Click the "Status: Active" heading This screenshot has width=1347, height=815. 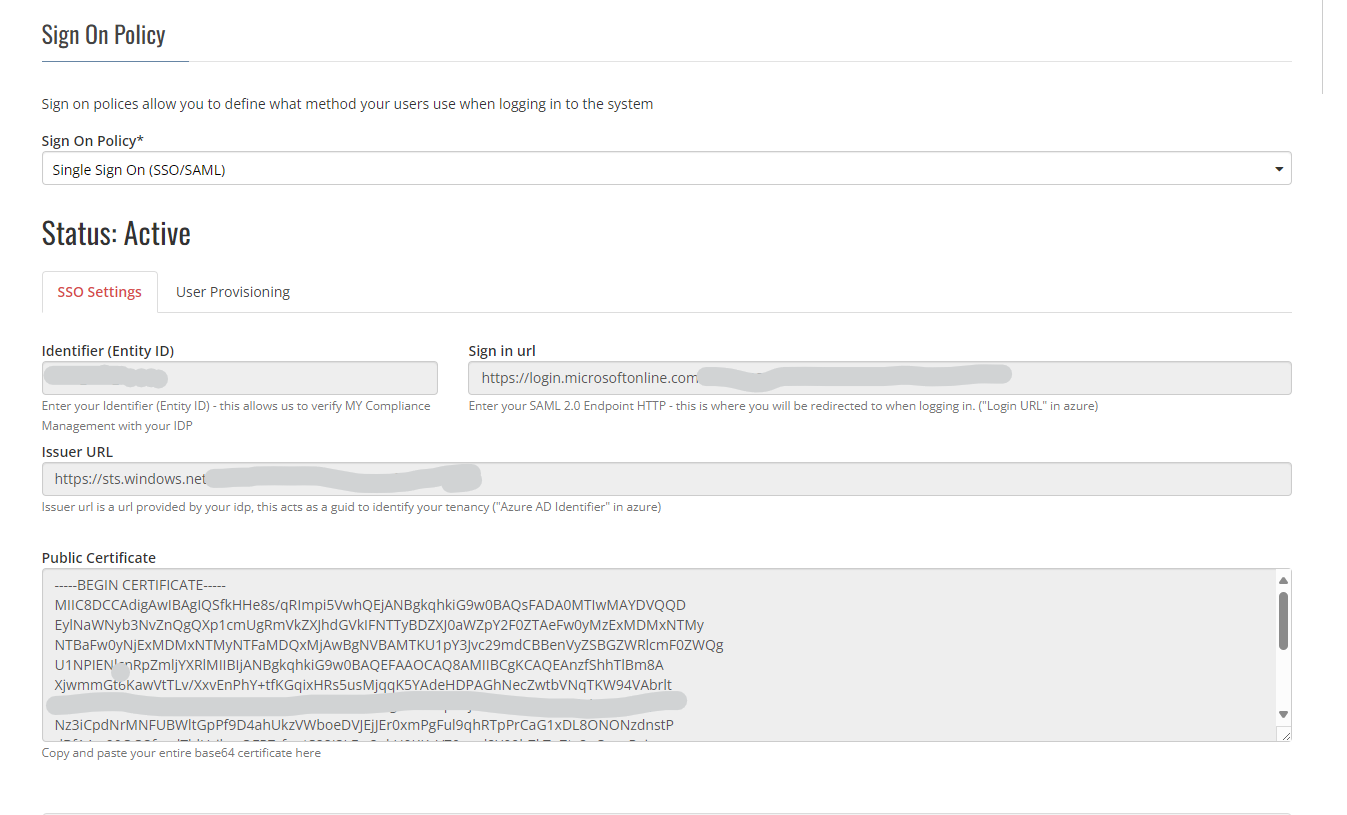coord(116,233)
